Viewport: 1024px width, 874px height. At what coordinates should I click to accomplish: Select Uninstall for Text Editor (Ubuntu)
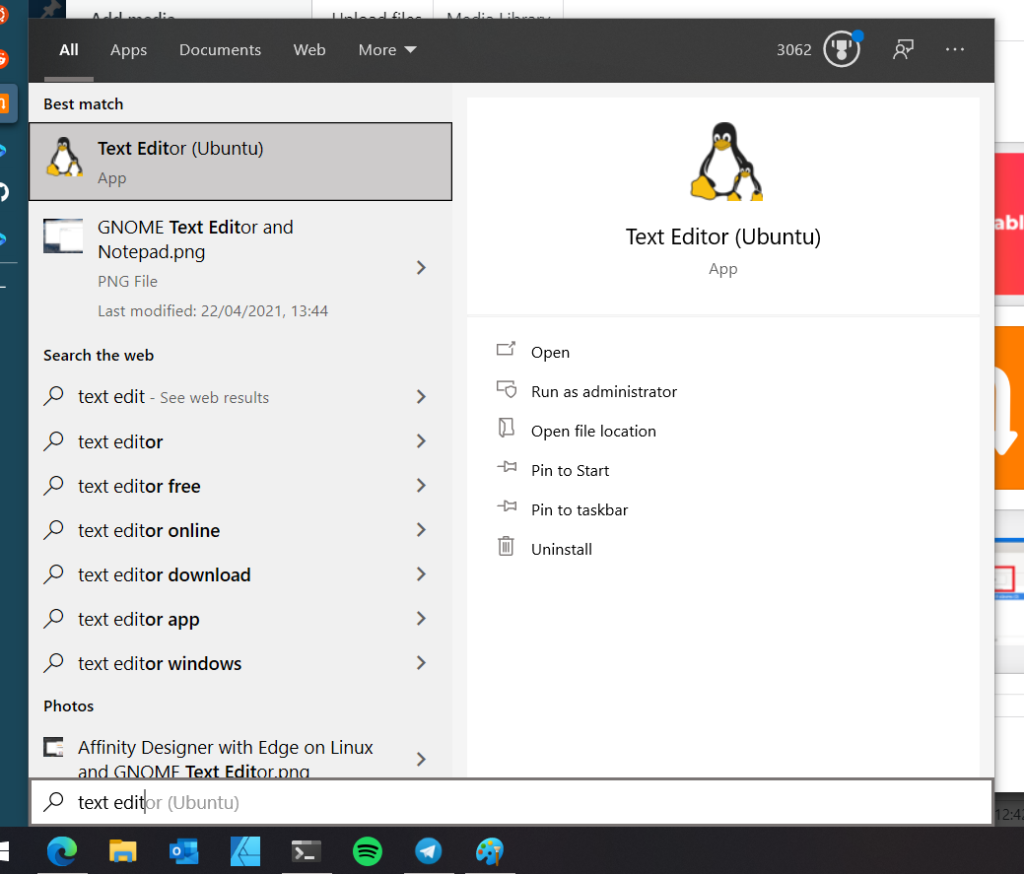(562, 549)
